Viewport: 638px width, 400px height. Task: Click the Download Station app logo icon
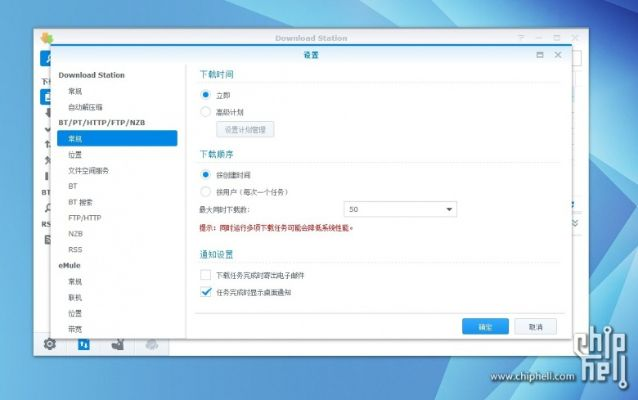click(x=47, y=38)
